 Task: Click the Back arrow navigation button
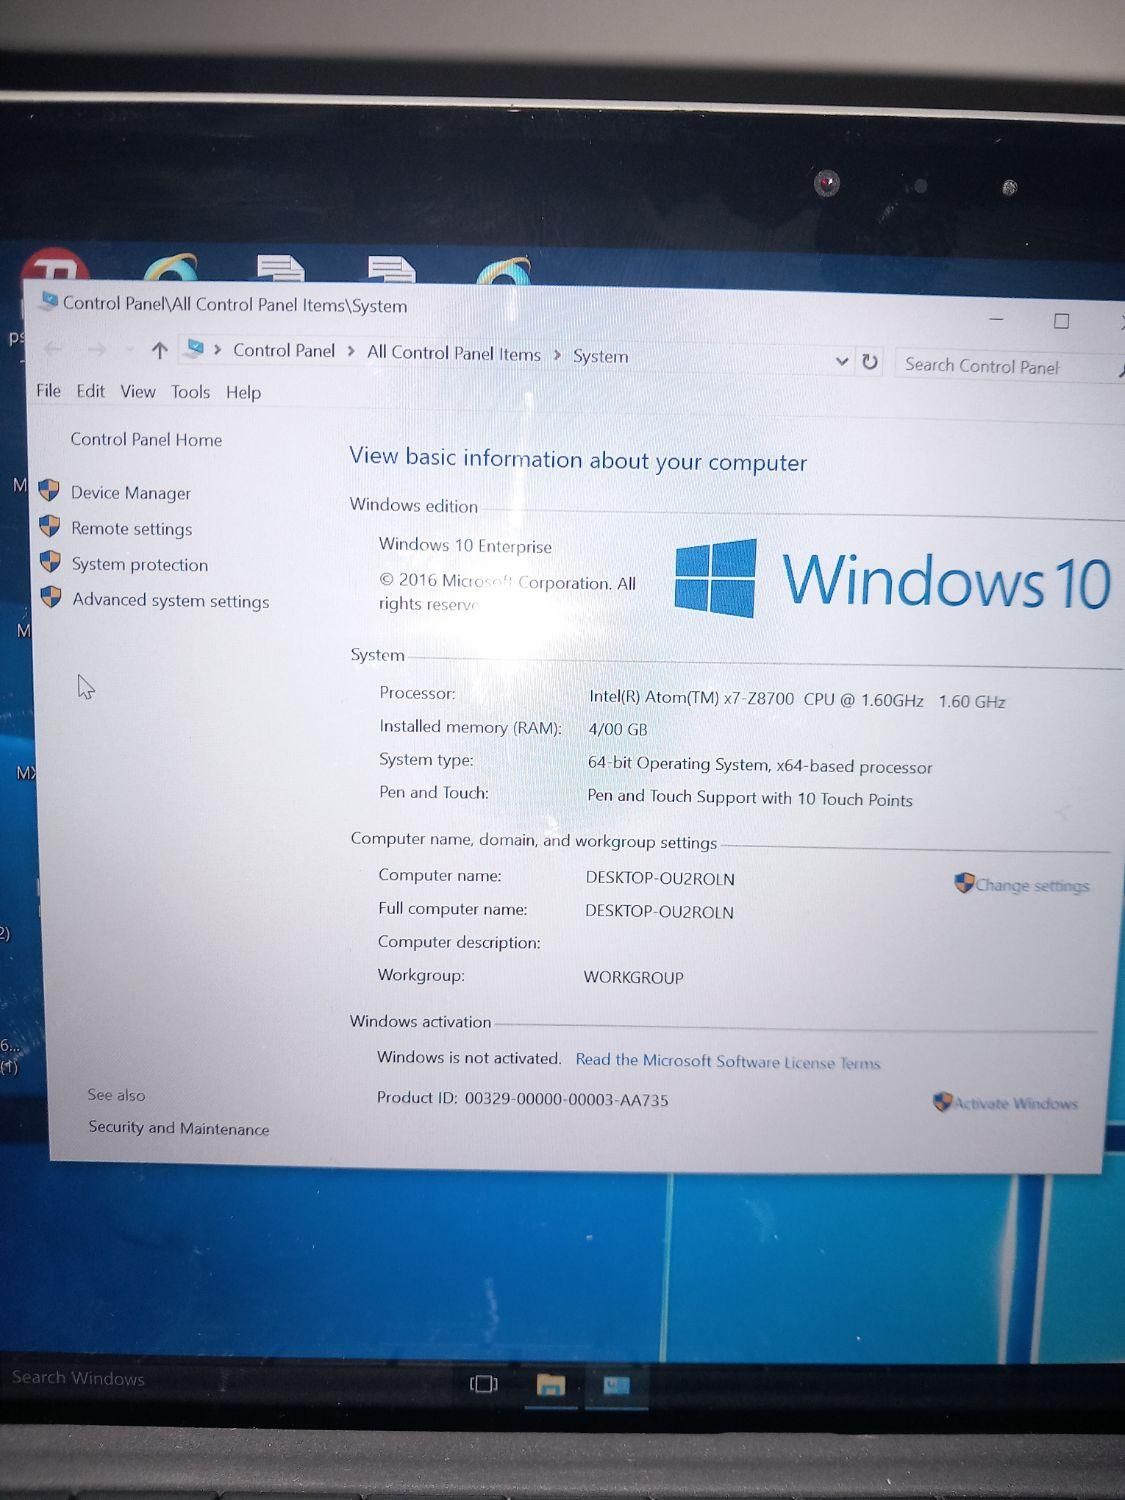coord(53,348)
